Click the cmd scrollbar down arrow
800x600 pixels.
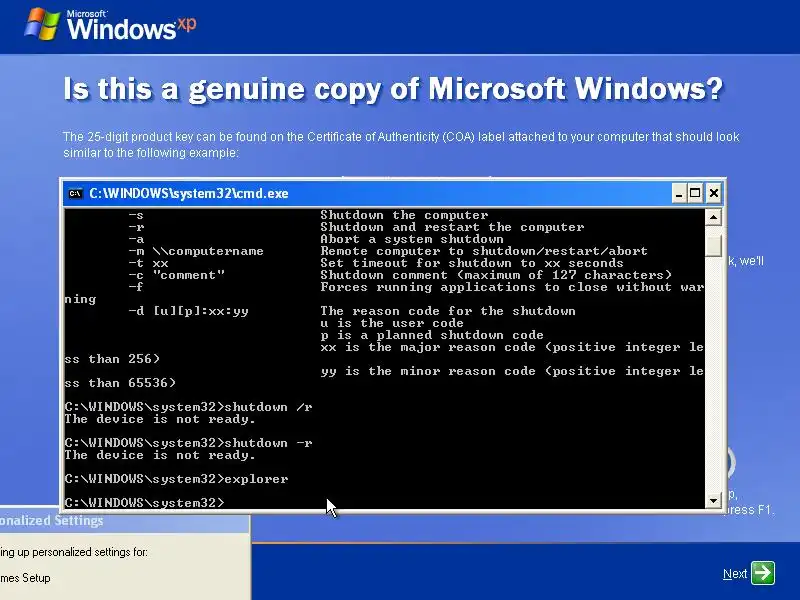(x=713, y=500)
